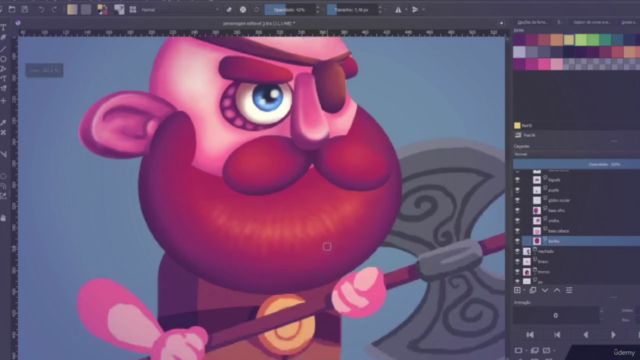The height and width of the screenshot is (360, 640).
Task: Open the brush editor settings icon
Action: (119, 9)
